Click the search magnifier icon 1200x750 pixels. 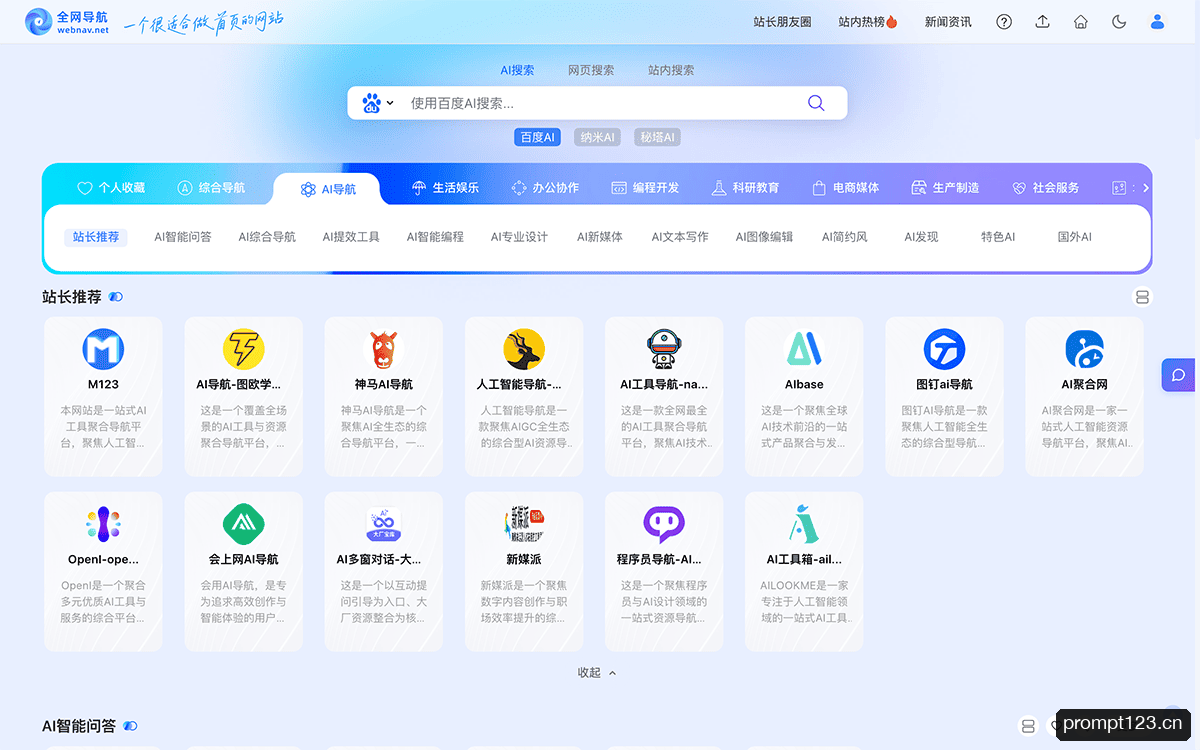point(816,103)
